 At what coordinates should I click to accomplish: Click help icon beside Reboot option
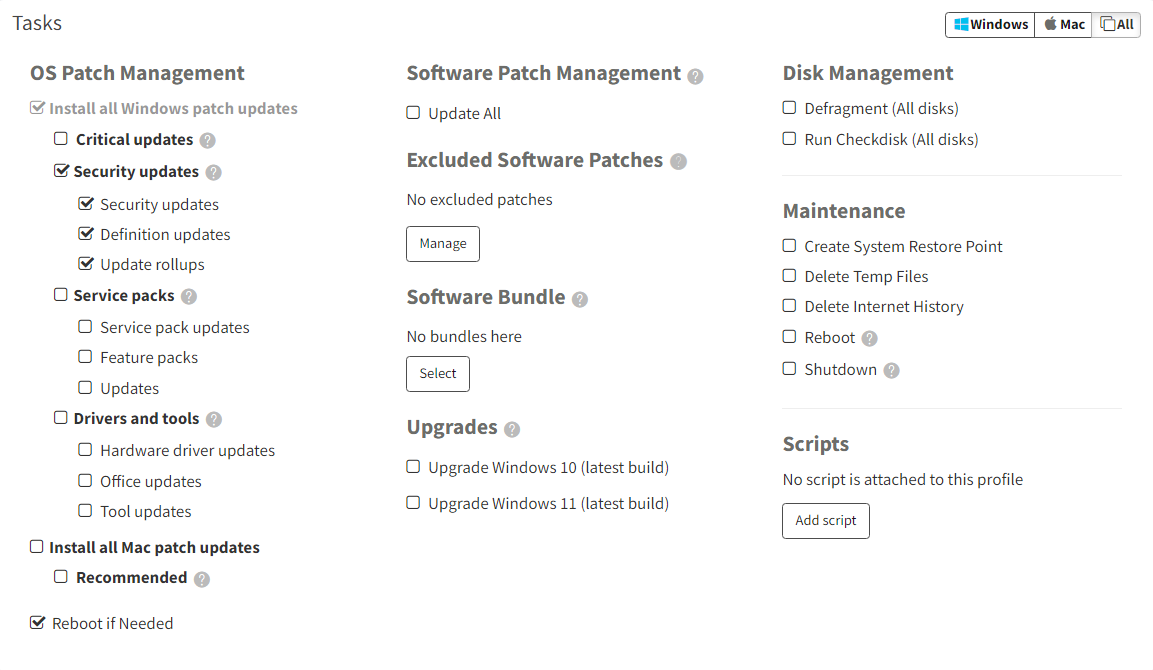pyautogui.click(x=870, y=338)
